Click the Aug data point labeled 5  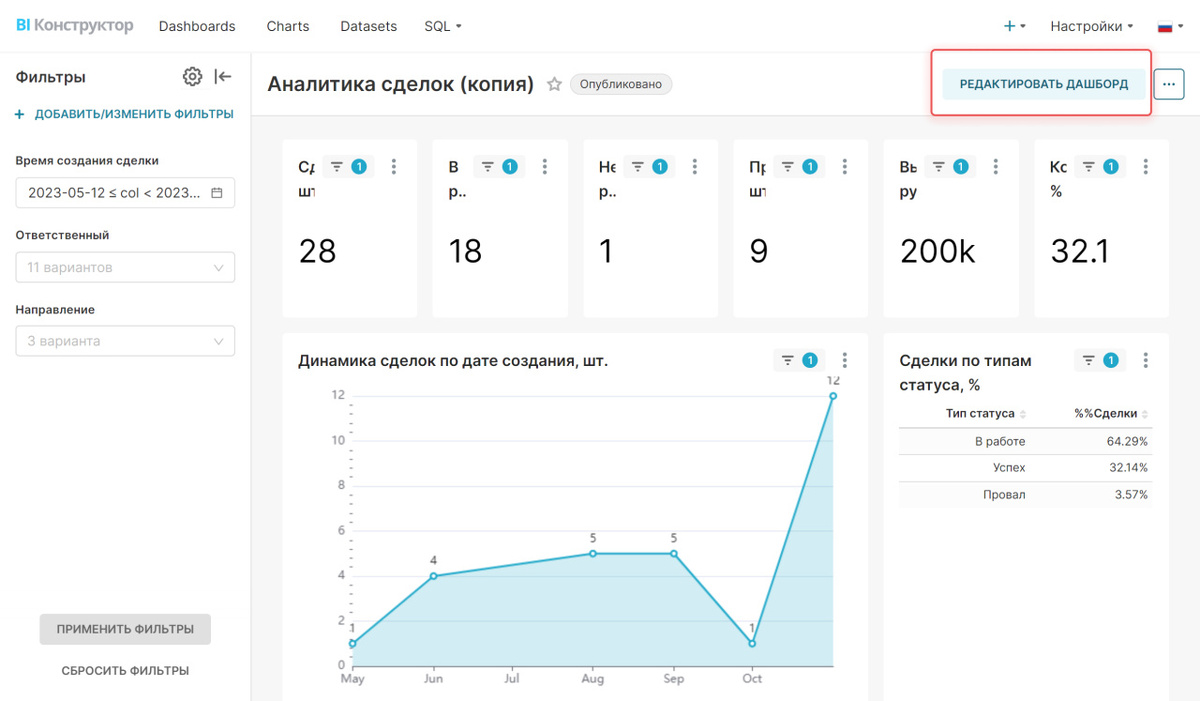tap(593, 553)
